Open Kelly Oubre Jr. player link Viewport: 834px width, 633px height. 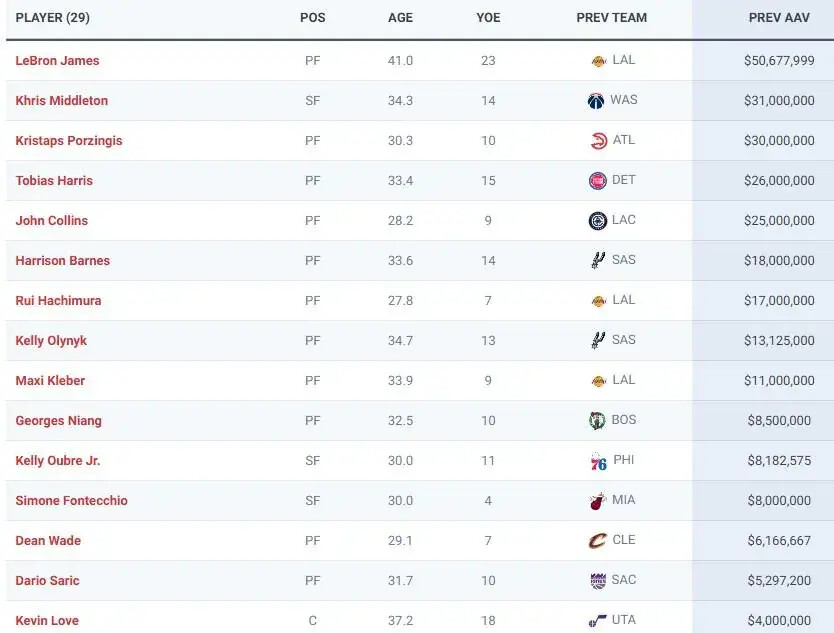click(x=58, y=461)
